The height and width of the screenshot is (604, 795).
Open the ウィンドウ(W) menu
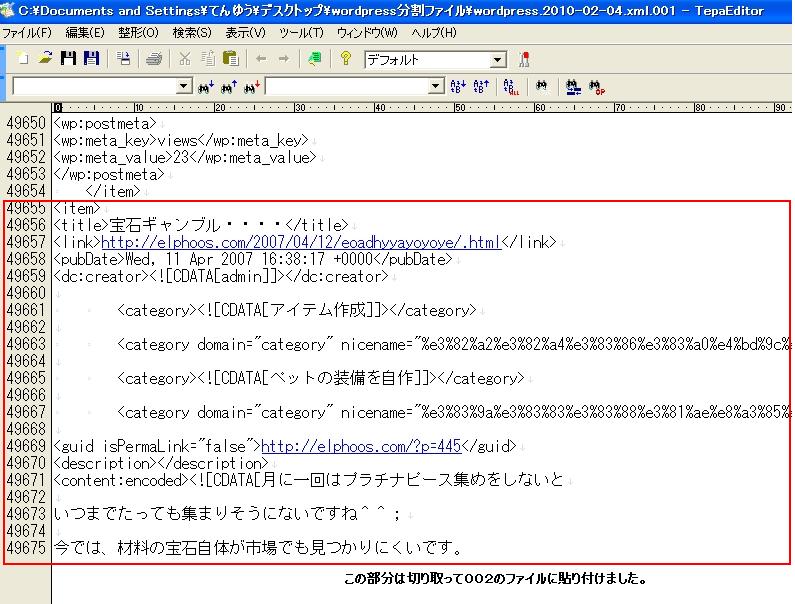(x=368, y=33)
